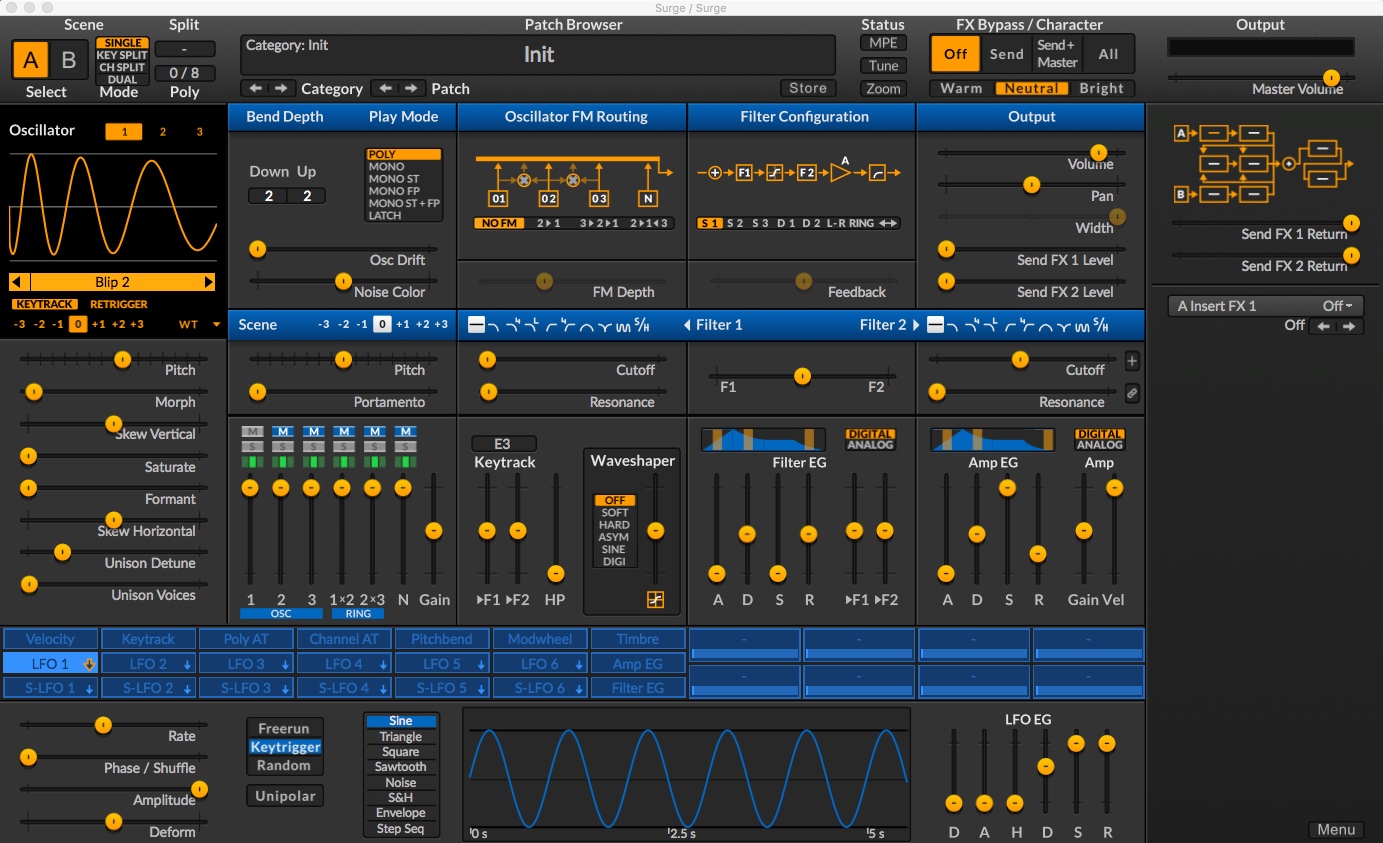
Task: Select next Insert FX with right arrow
Action: (1350, 326)
